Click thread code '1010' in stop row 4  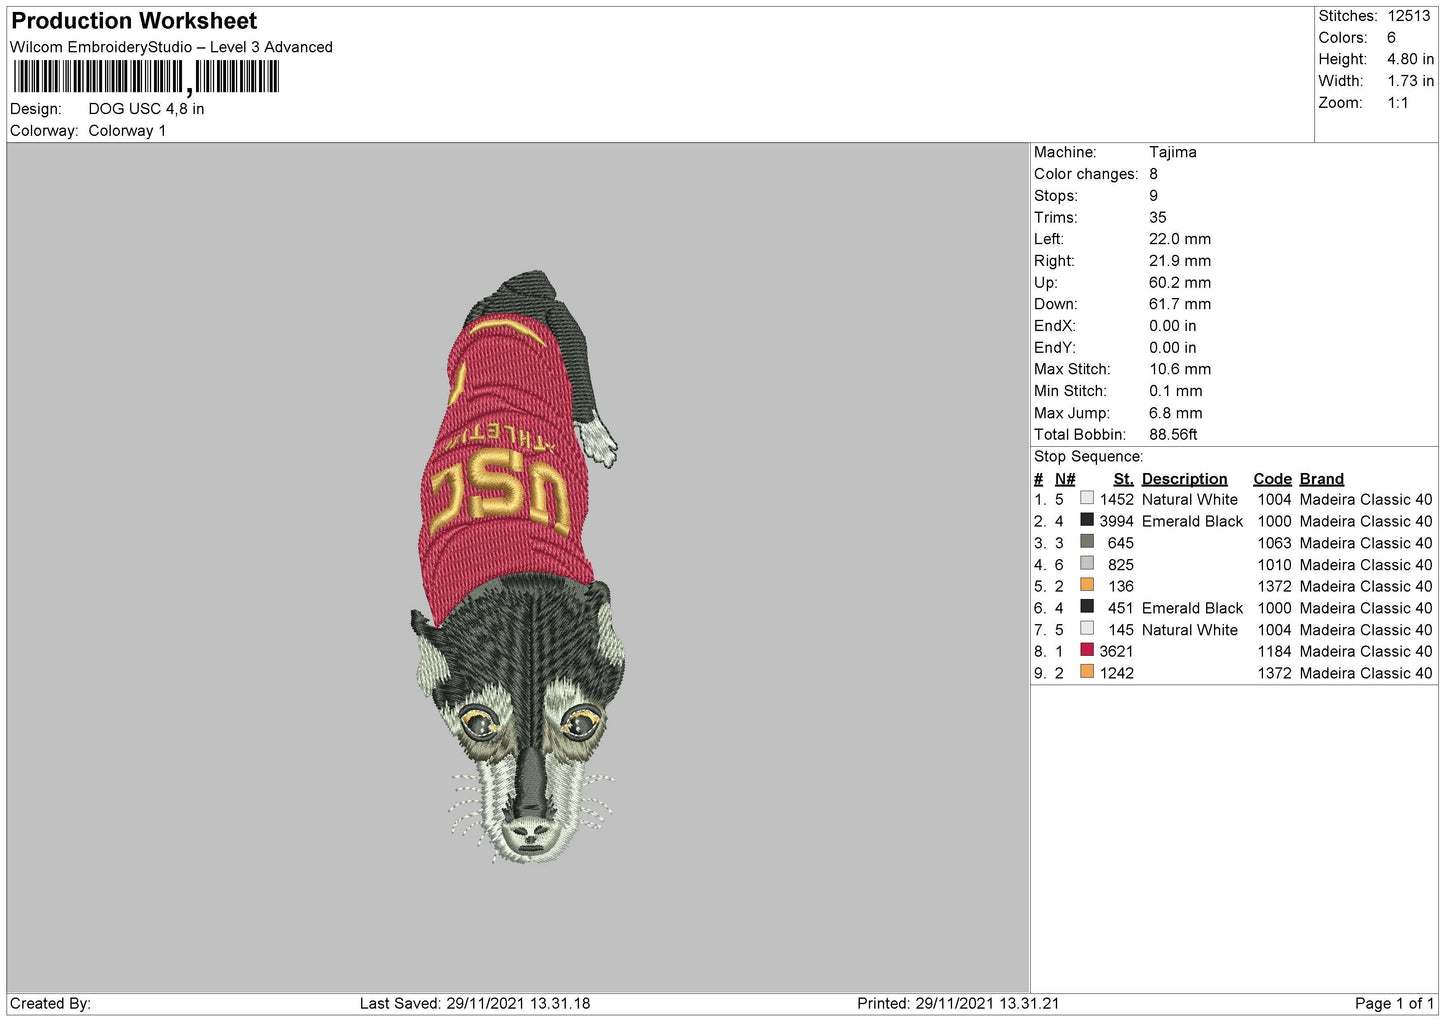coord(1274,565)
